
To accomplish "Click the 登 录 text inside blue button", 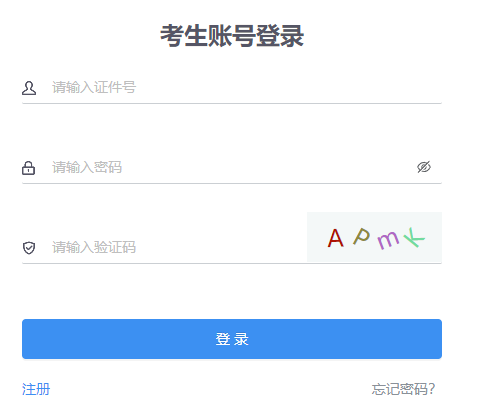I will [232, 339].
